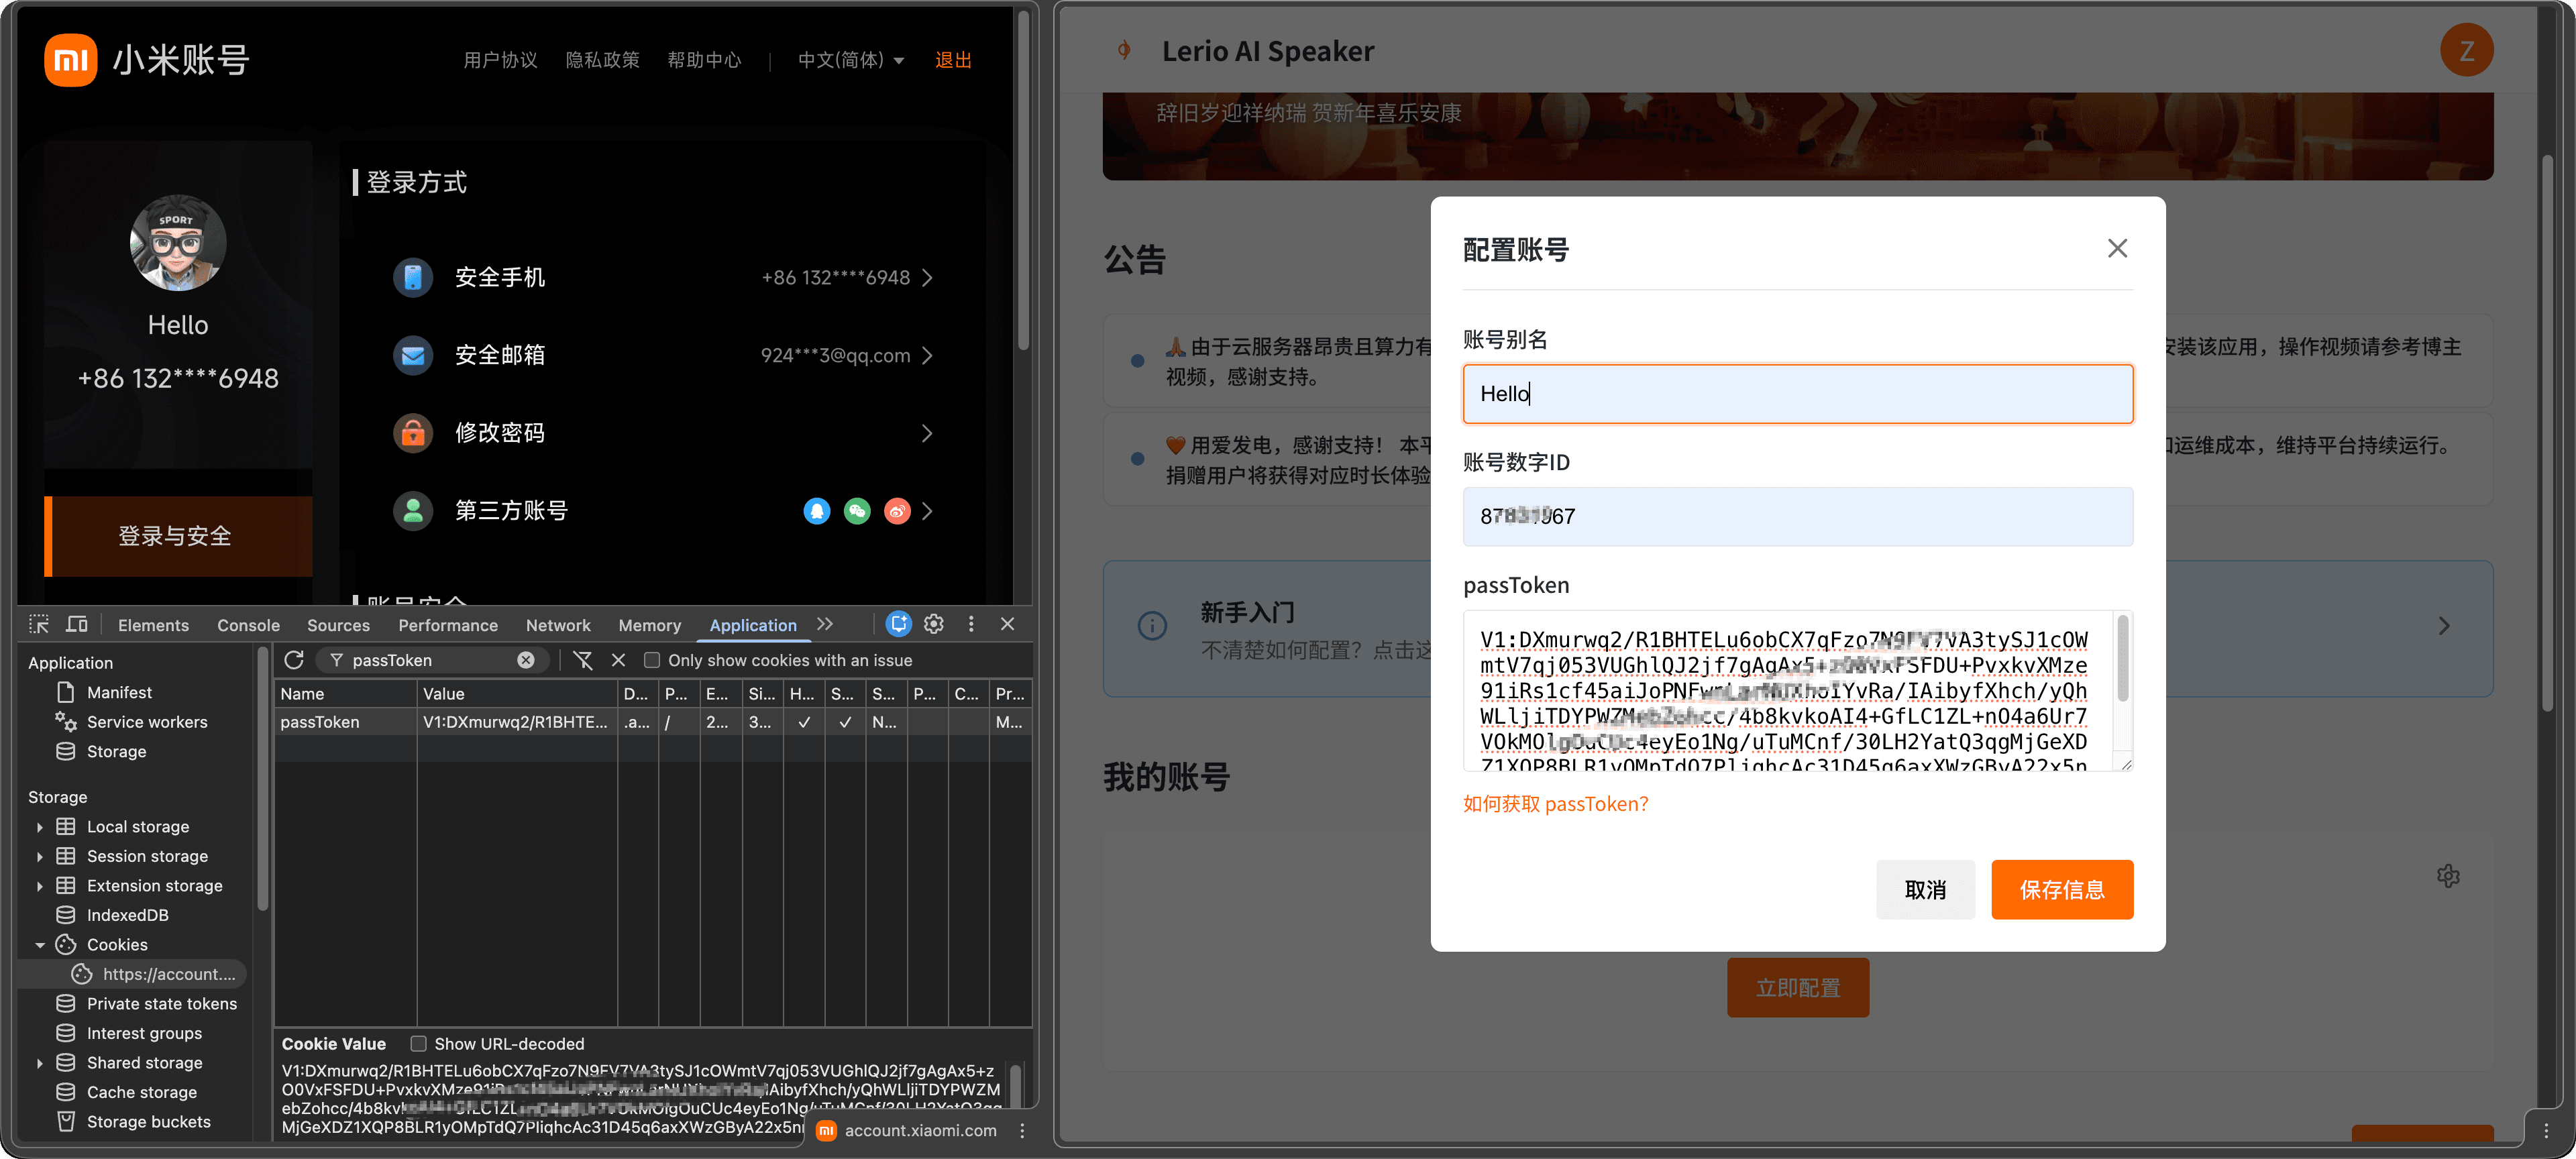Click the WeChat icon under 第三方账号
This screenshot has width=2576, height=1159.
pos(857,511)
